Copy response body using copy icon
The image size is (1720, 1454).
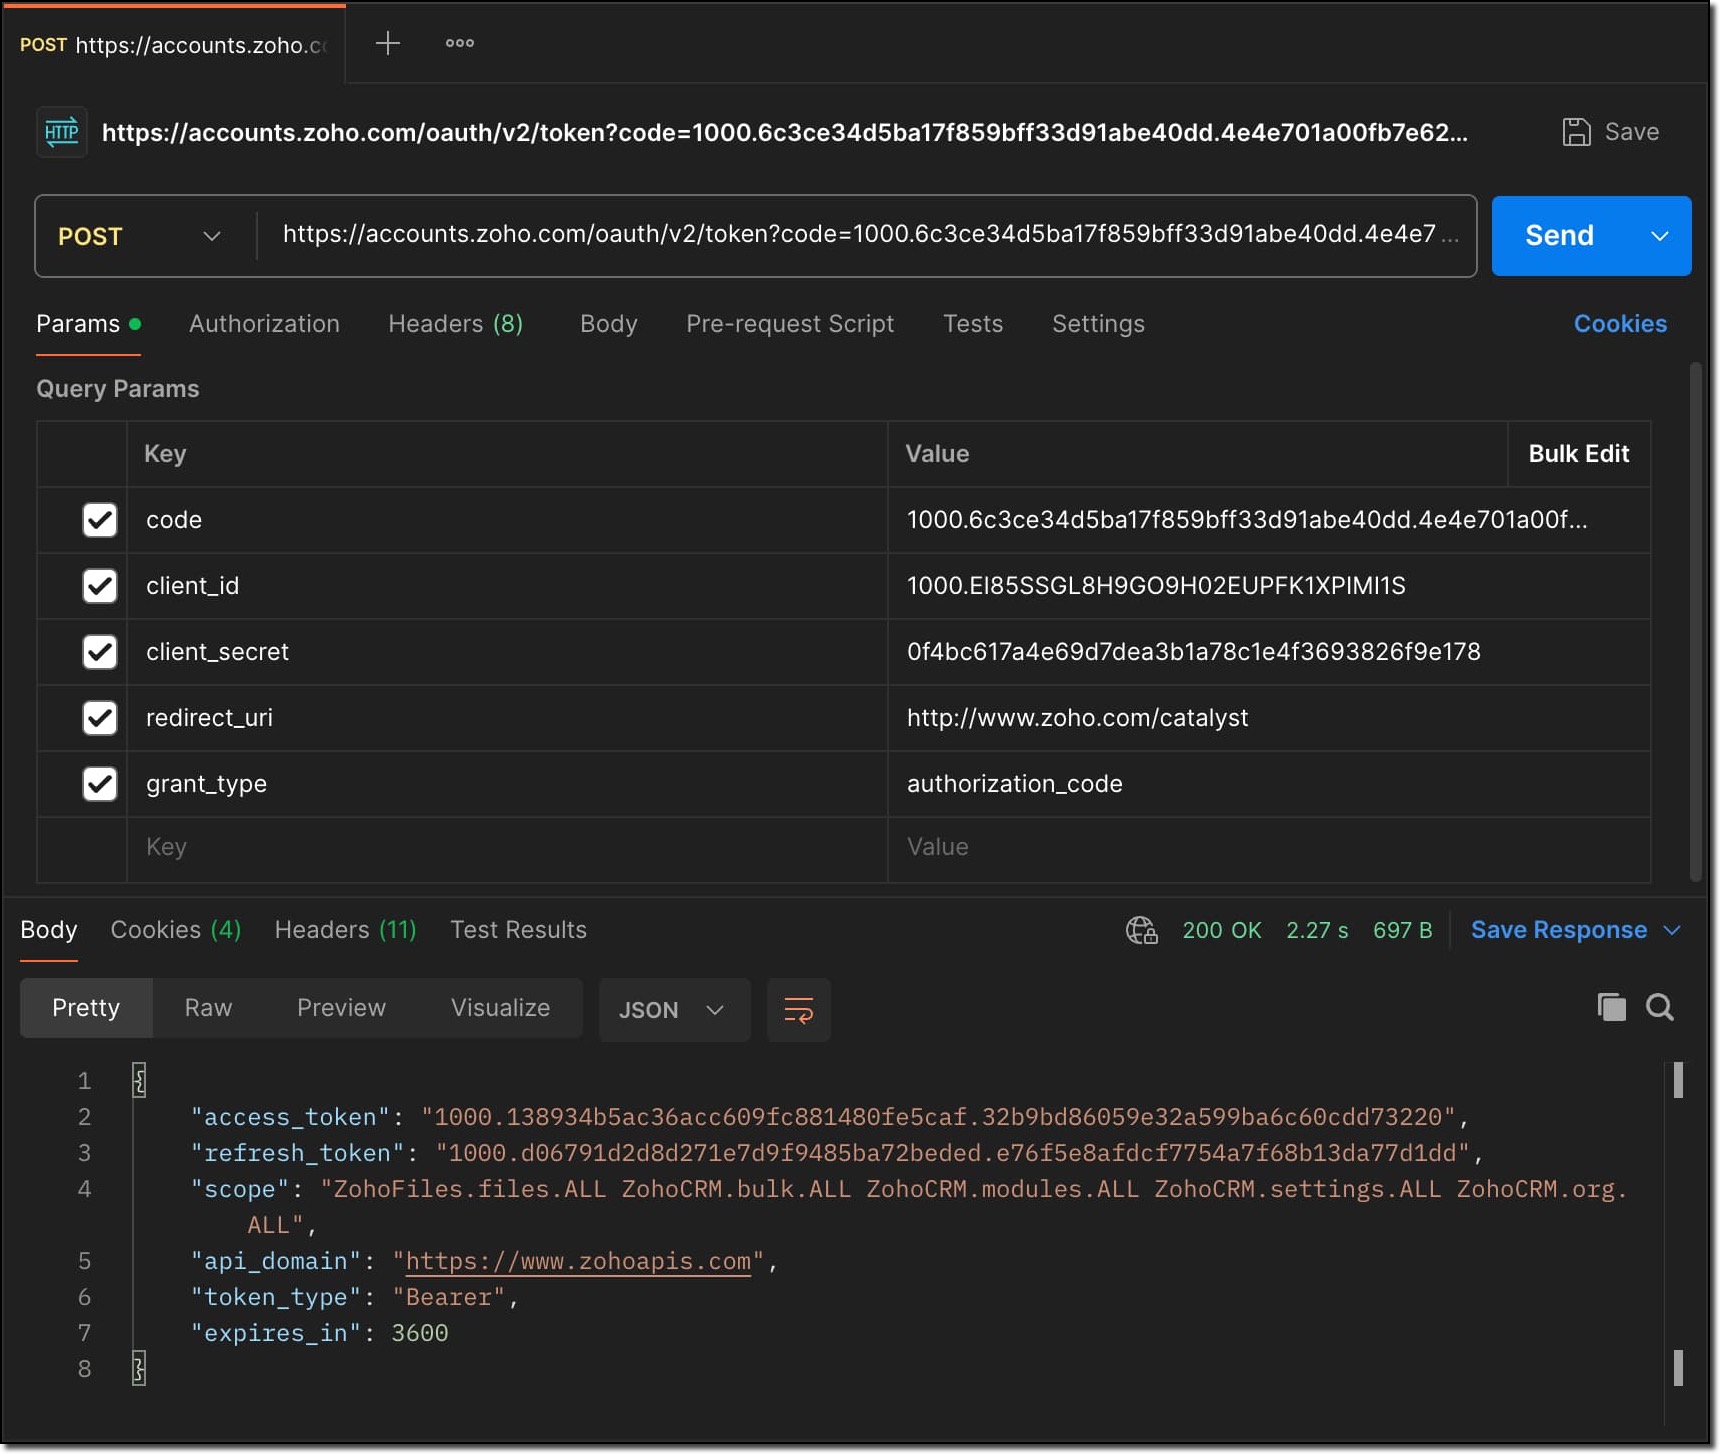click(x=1611, y=1007)
